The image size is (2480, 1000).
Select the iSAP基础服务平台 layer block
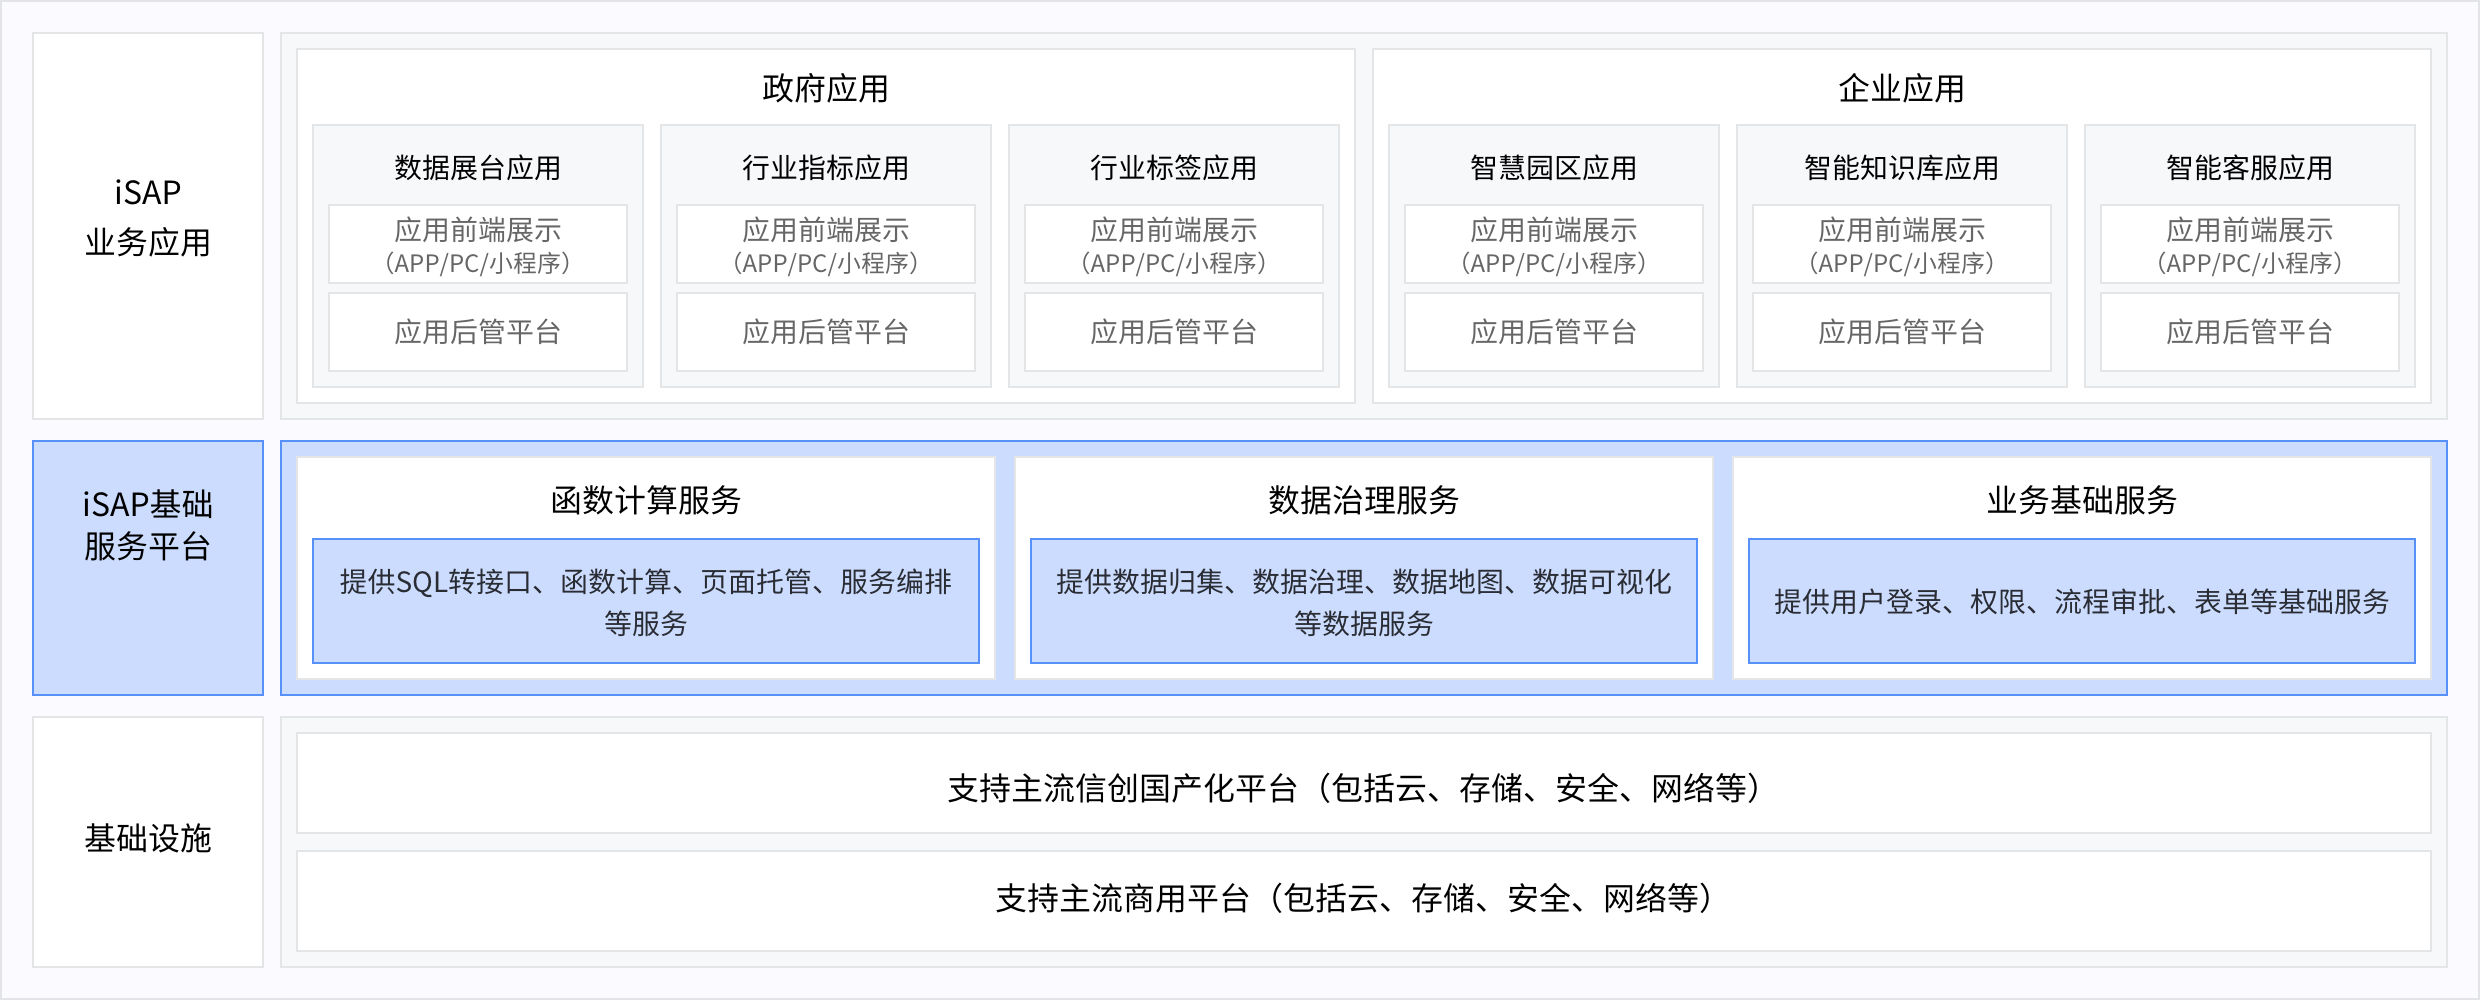148,526
